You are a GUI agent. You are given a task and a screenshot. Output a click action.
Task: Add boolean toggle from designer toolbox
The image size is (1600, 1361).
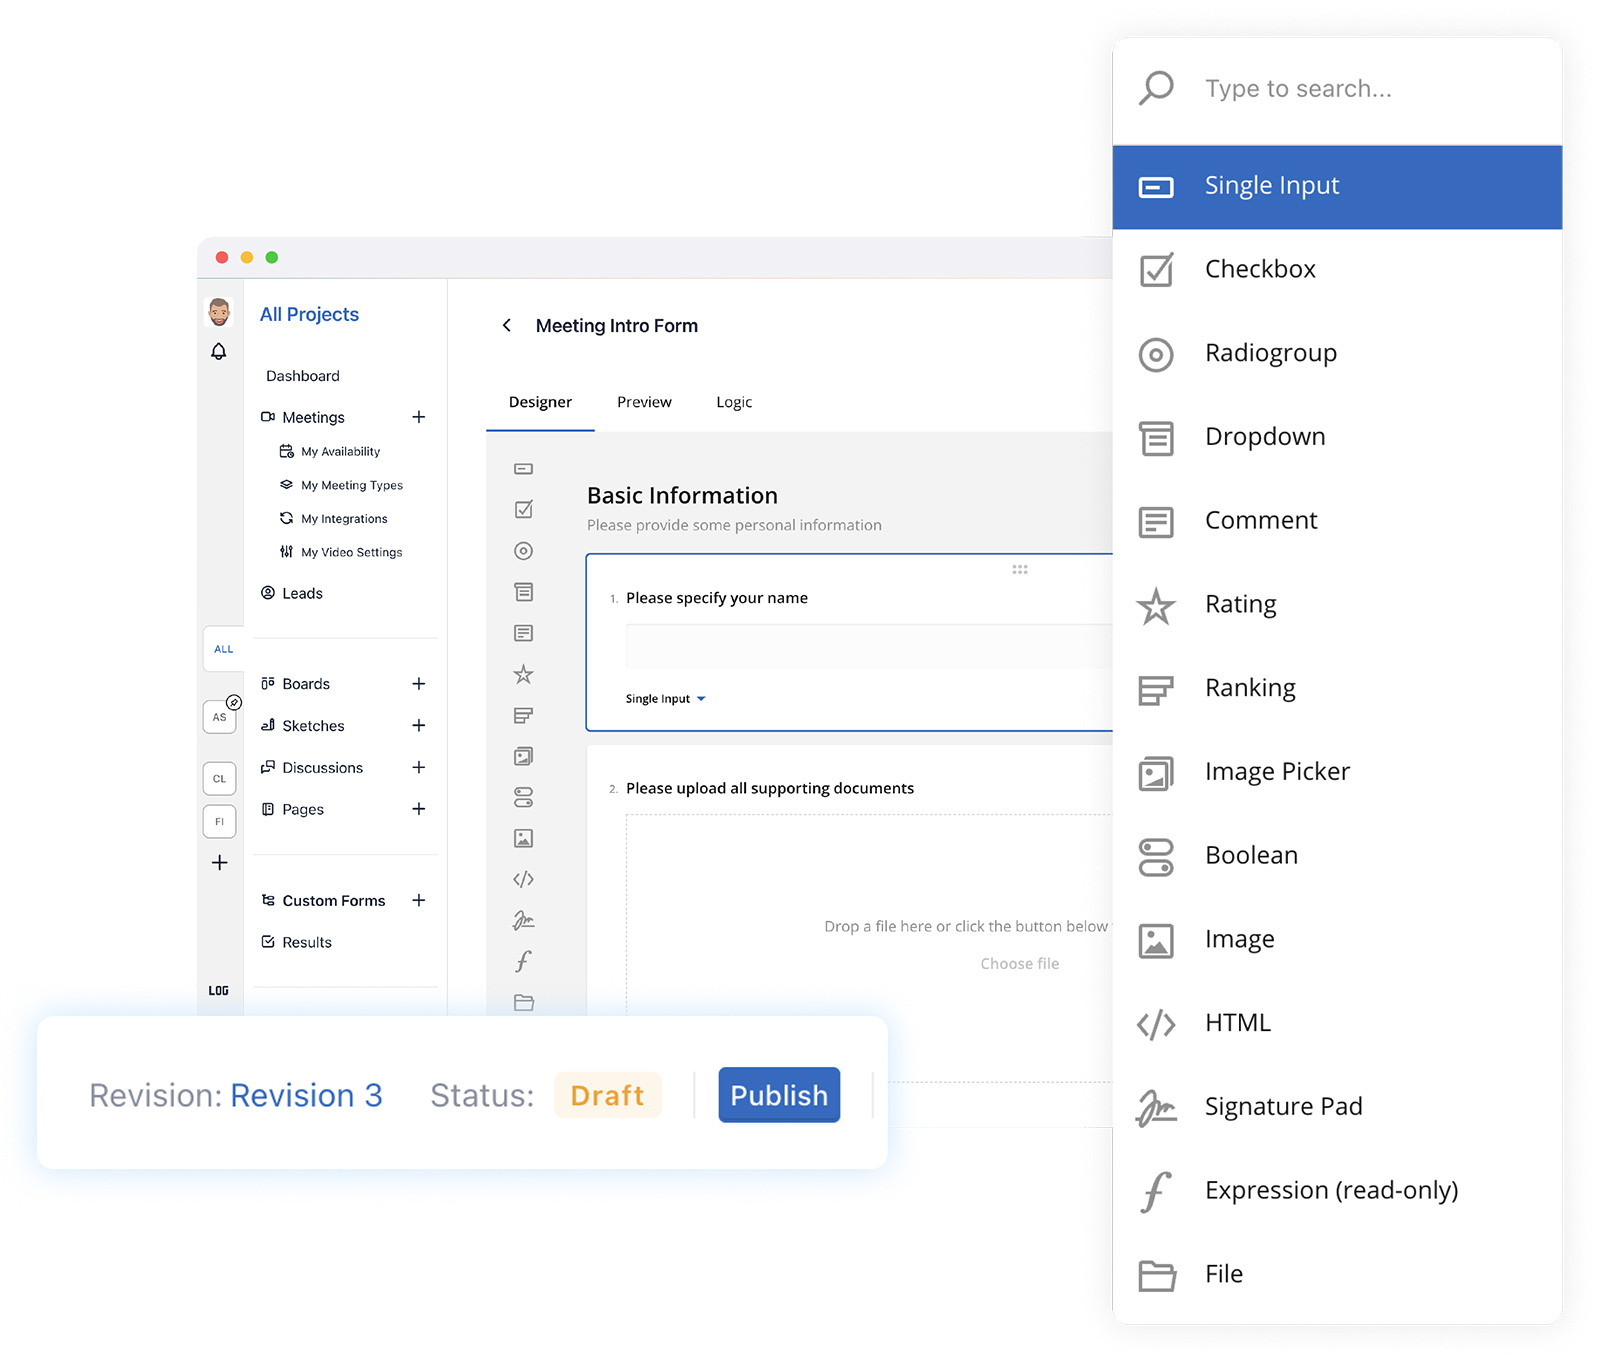[523, 797]
